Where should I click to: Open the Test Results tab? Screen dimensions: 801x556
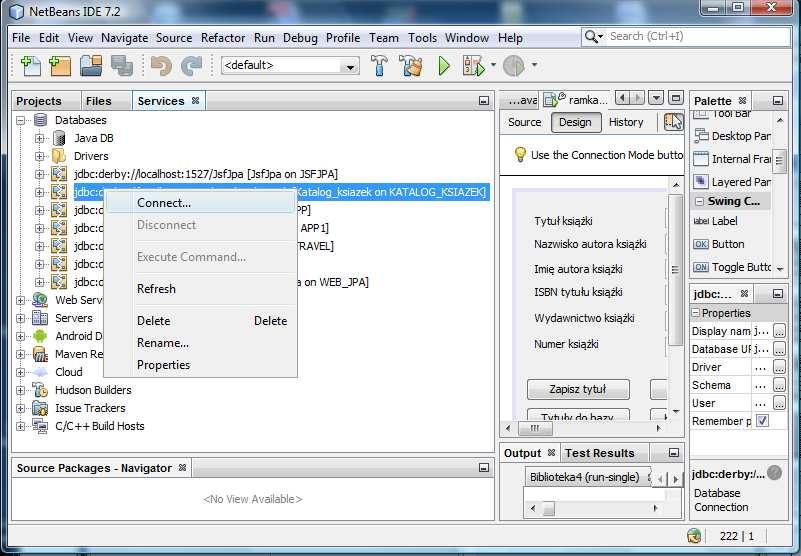(600, 453)
